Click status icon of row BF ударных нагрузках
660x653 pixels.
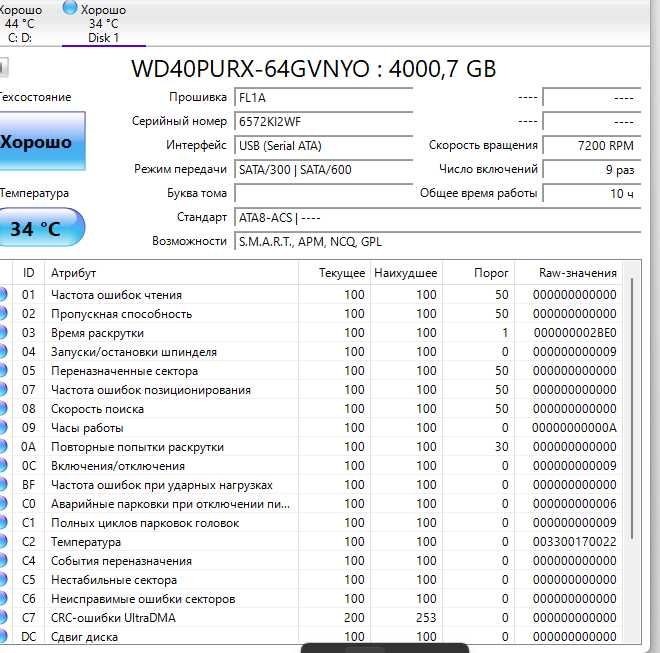click(3, 485)
